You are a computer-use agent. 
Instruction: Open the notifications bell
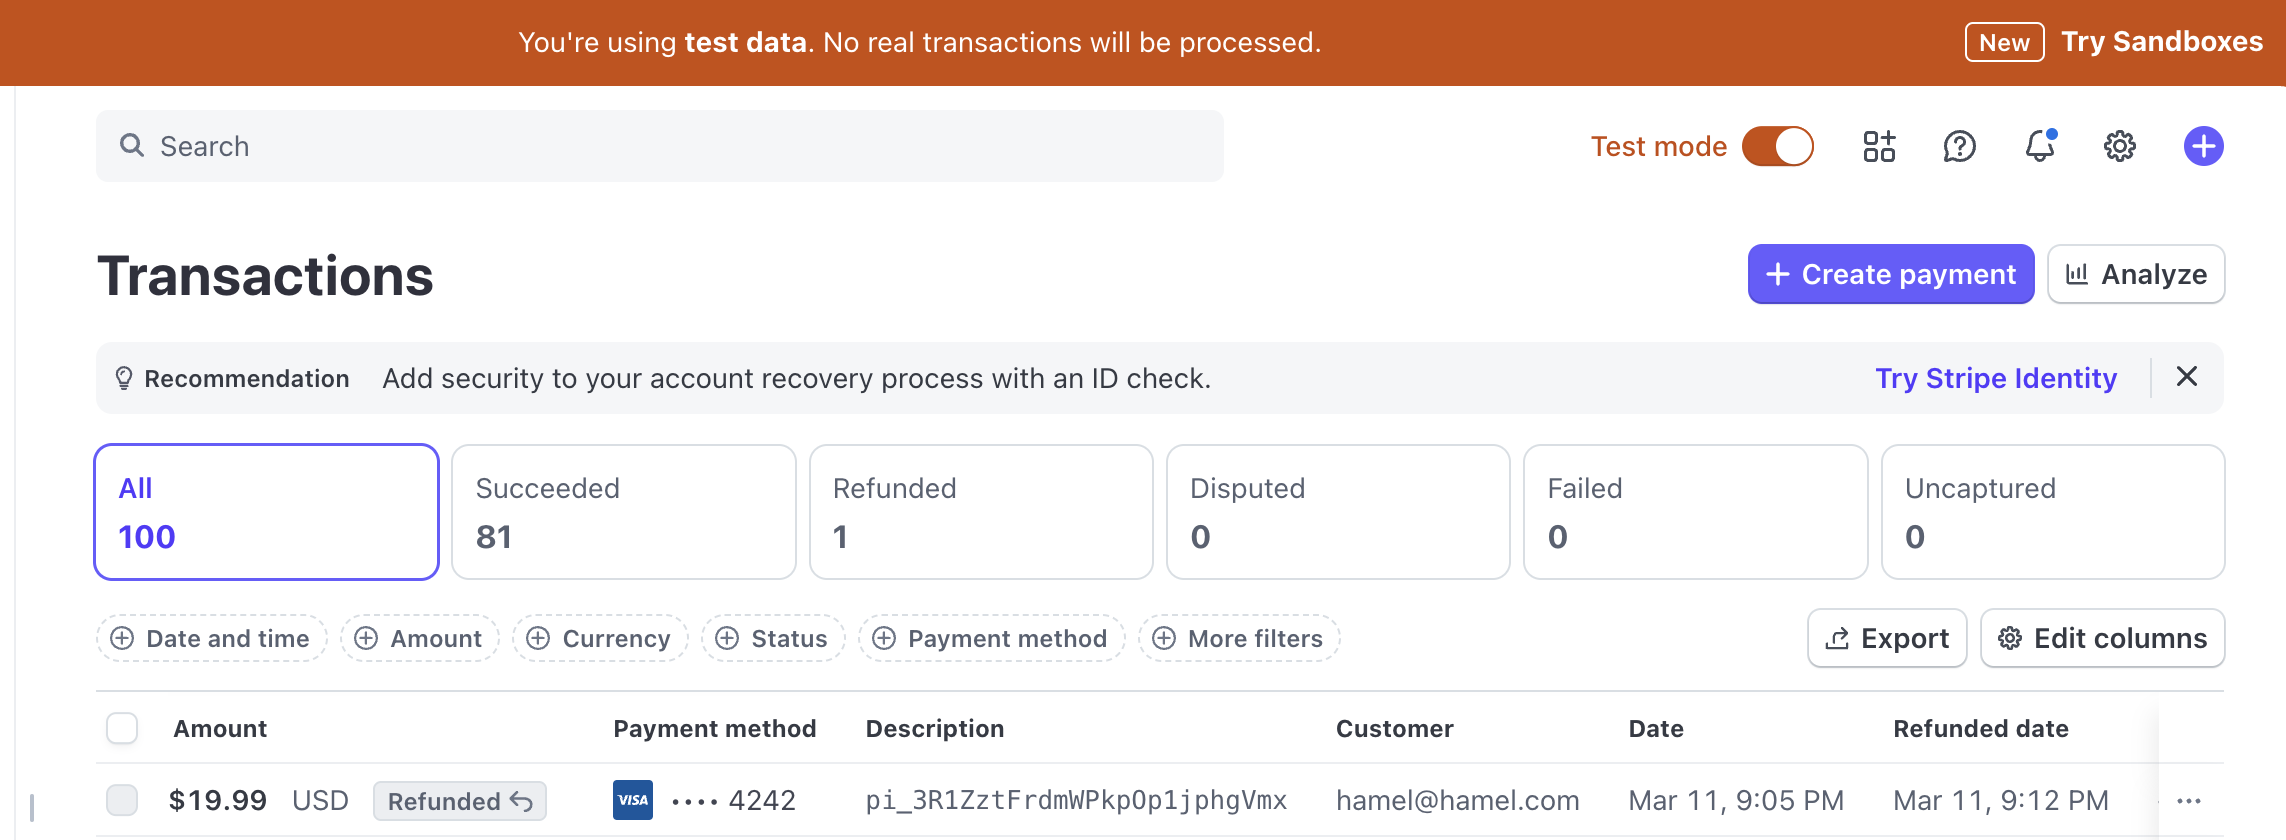tap(2039, 147)
